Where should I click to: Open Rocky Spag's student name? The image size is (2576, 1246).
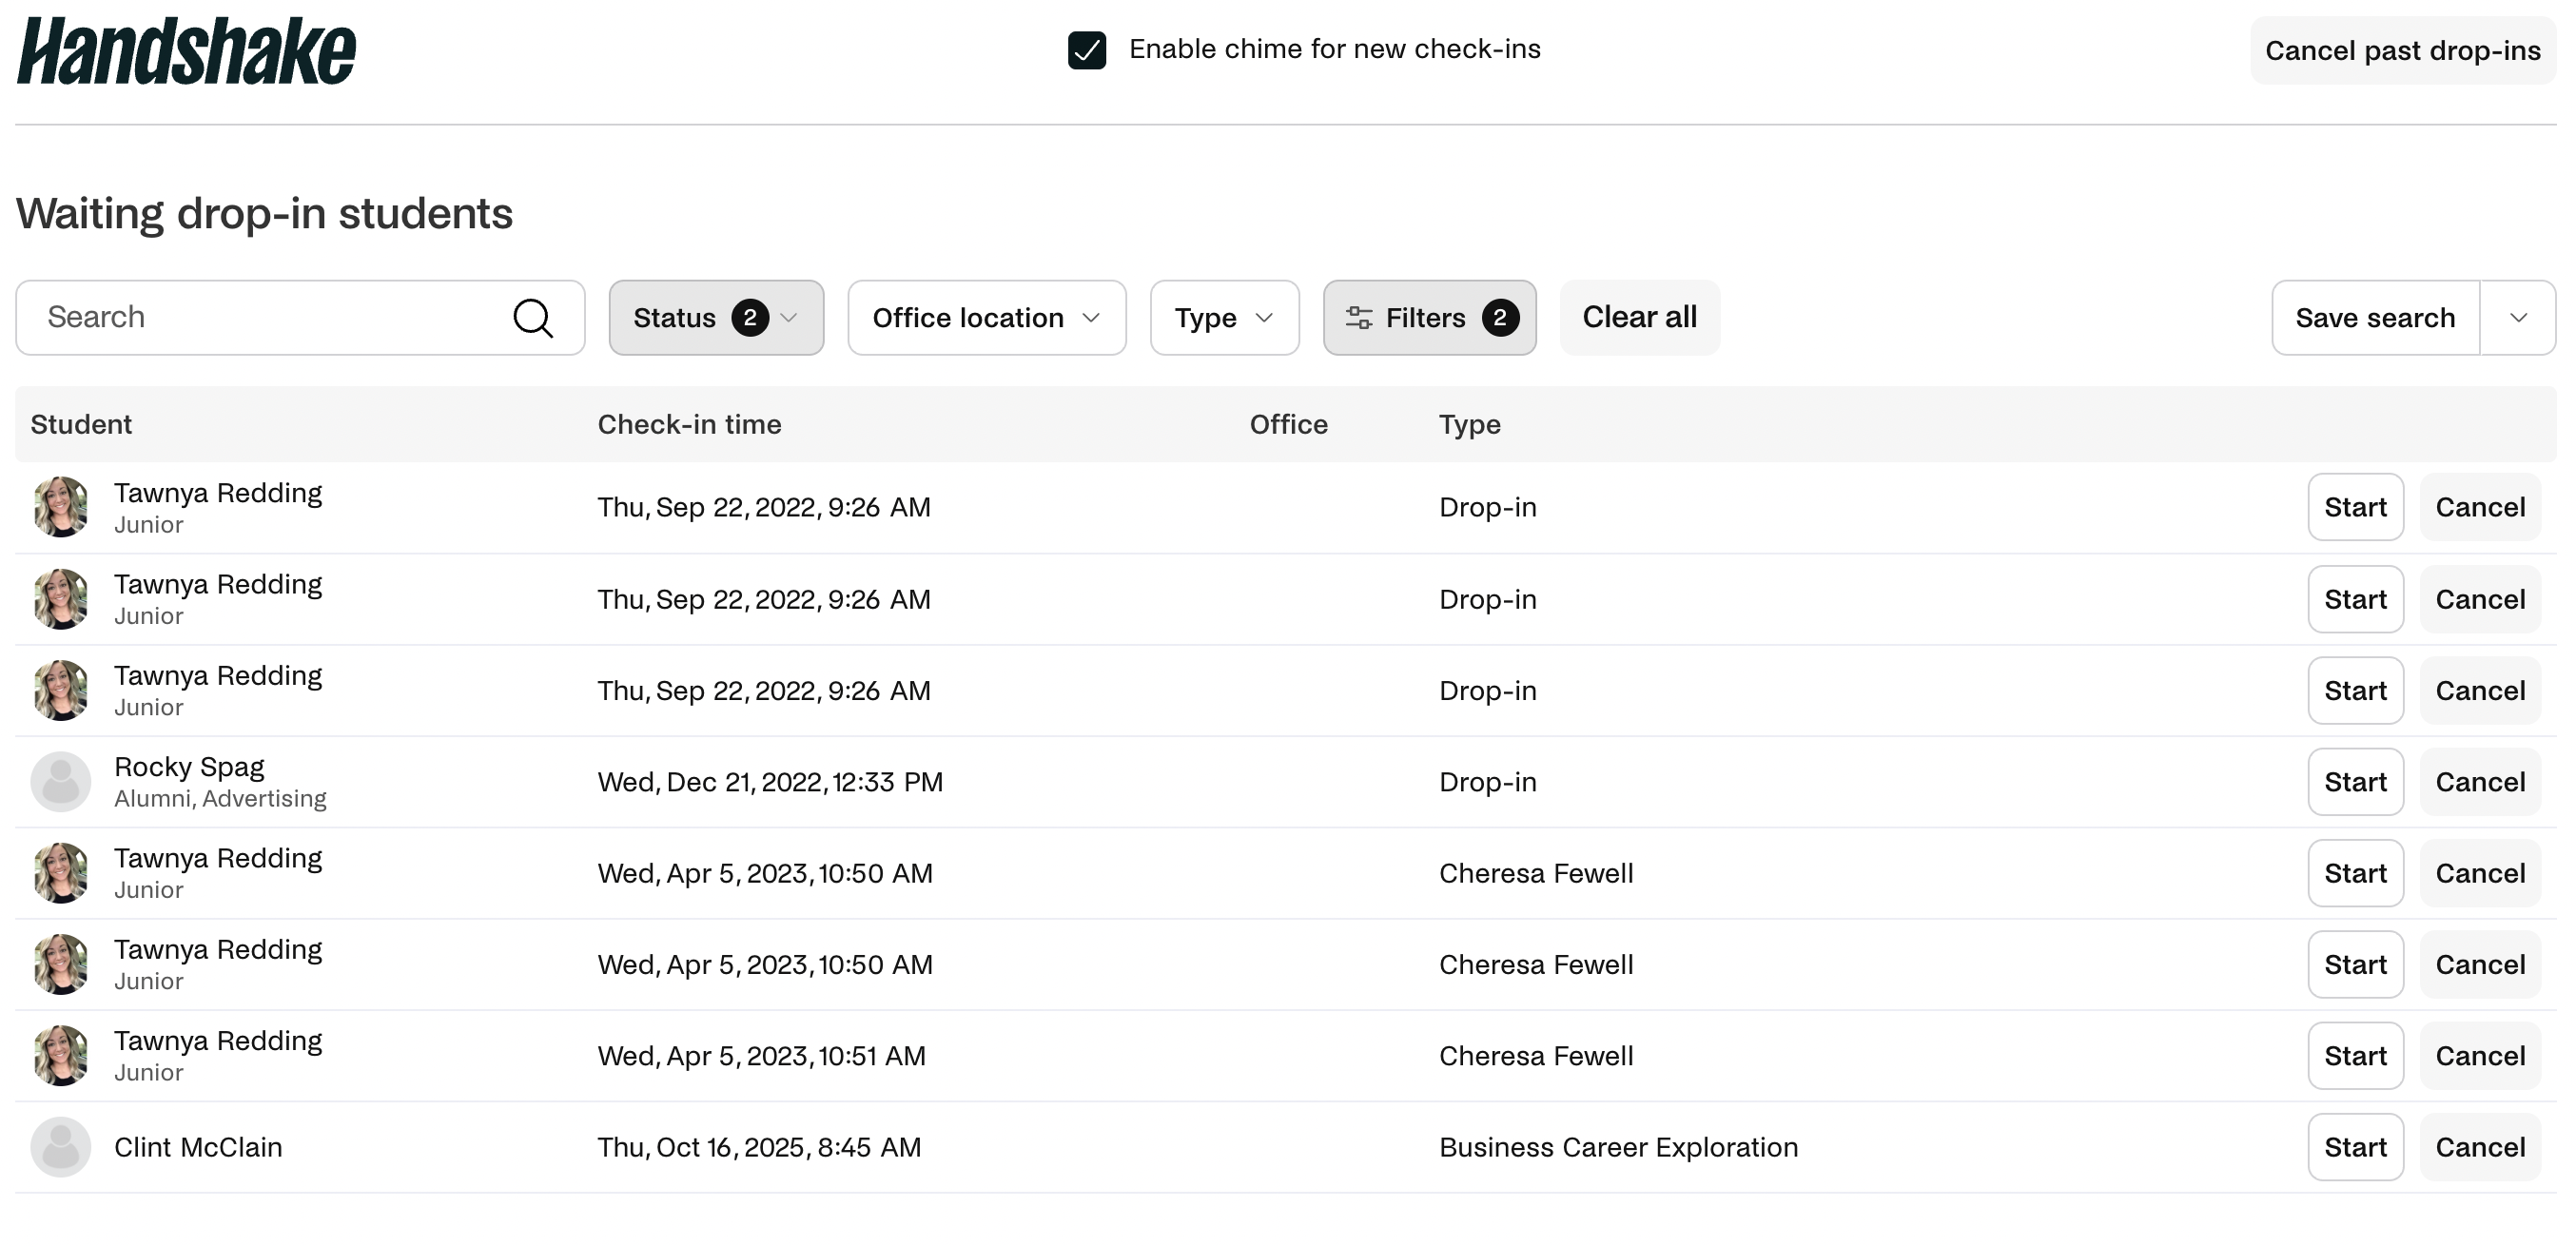pyautogui.click(x=189, y=767)
